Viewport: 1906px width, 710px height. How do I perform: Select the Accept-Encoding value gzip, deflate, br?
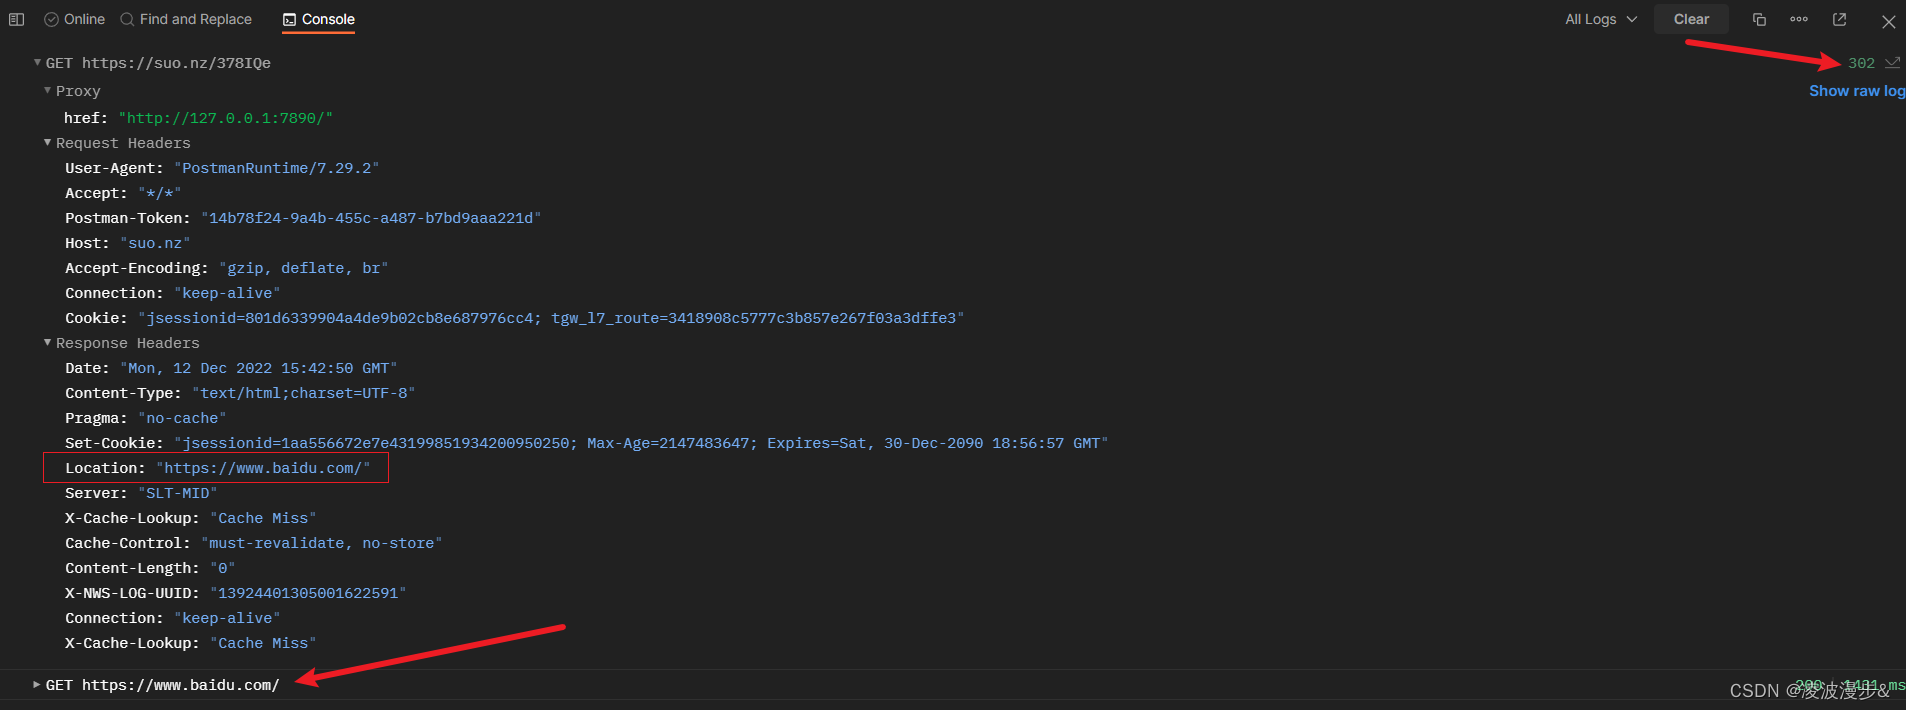tap(304, 268)
